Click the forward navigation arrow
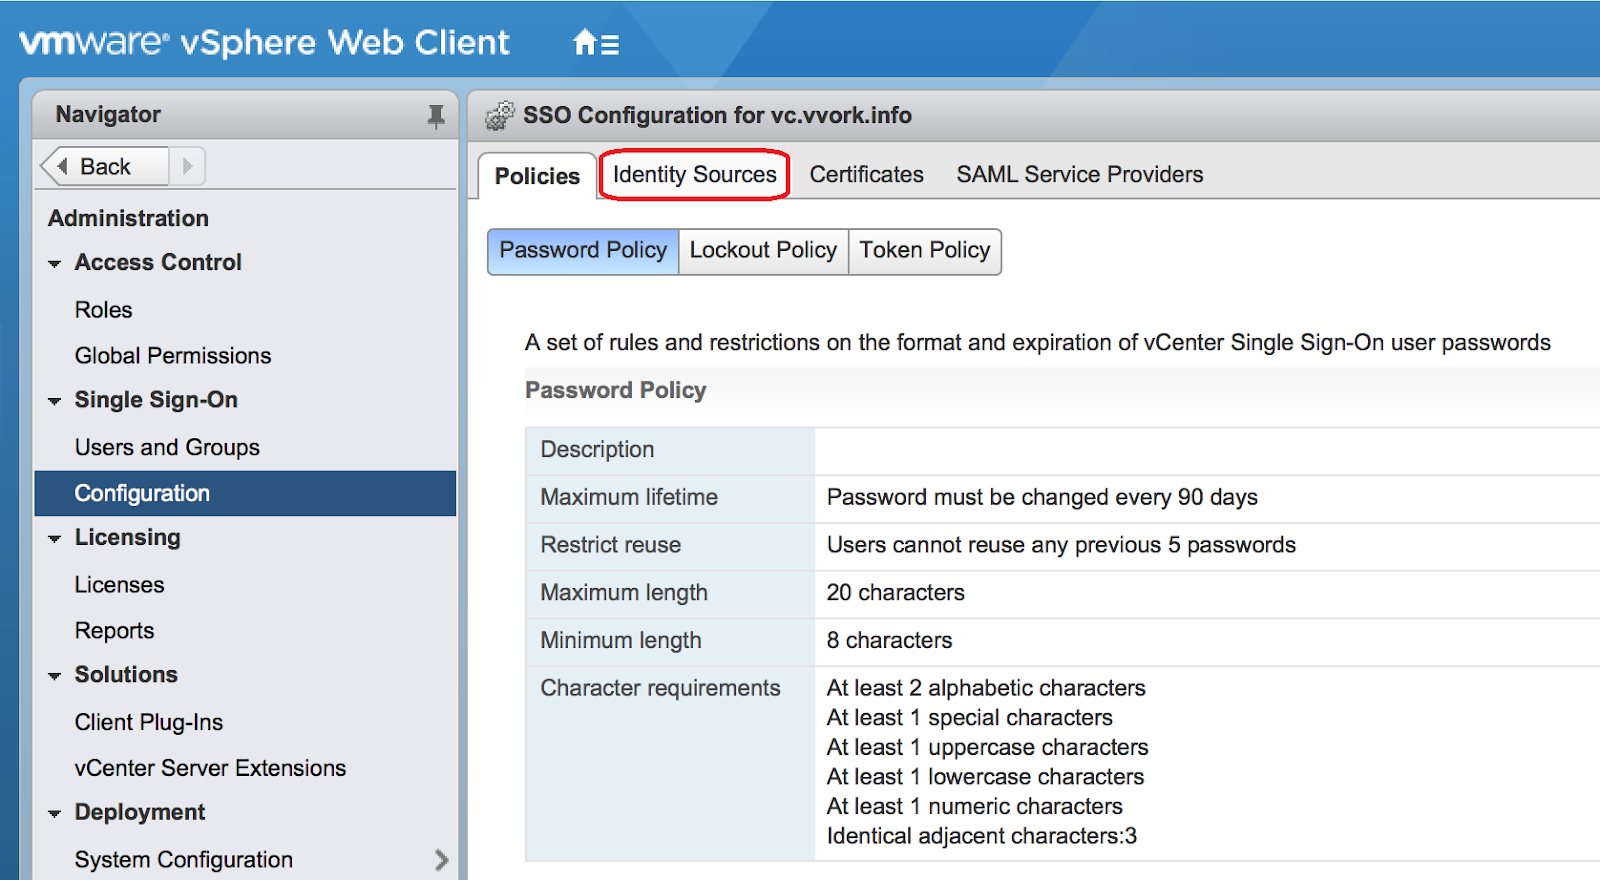Image resolution: width=1600 pixels, height=880 pixels. tap(187, 167)
